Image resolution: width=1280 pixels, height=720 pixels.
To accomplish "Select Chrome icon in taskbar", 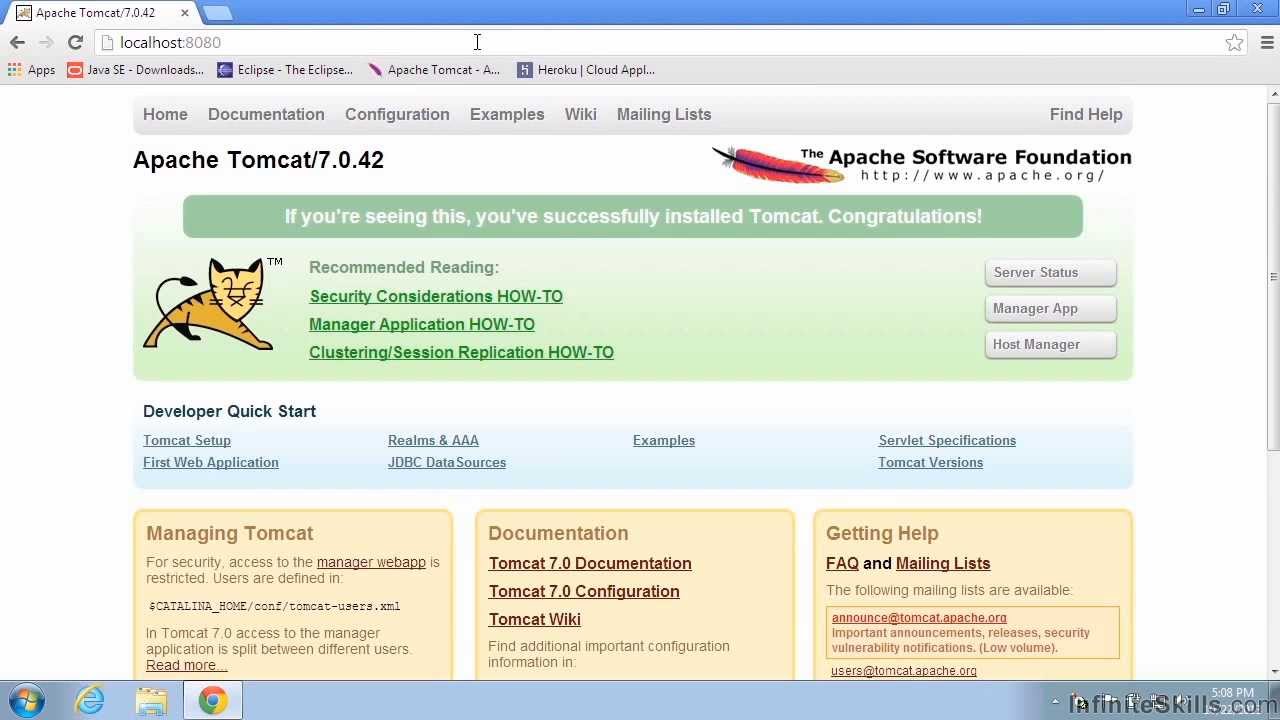I will (x=212, y=700).
